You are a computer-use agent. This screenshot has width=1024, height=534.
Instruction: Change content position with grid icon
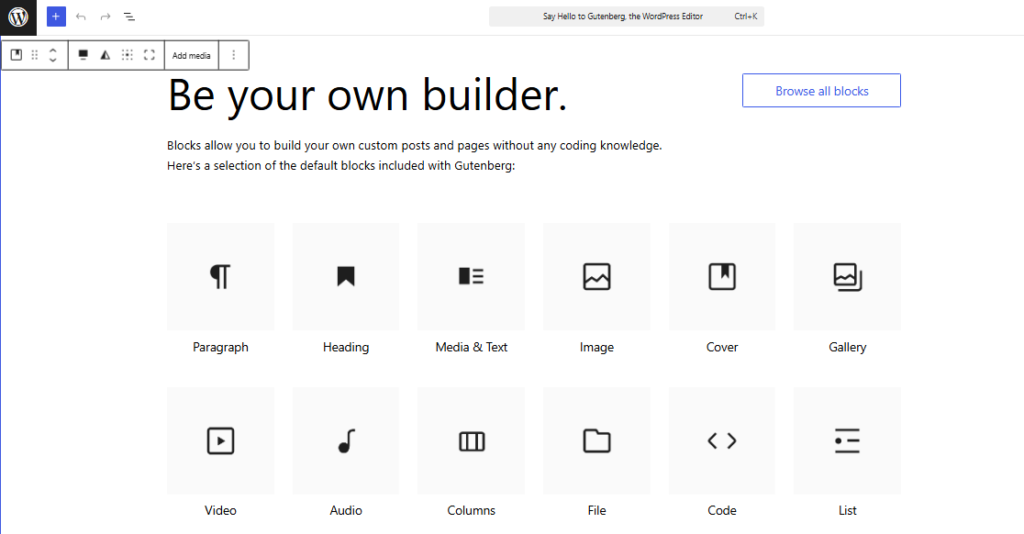click(x=127, y=55)
